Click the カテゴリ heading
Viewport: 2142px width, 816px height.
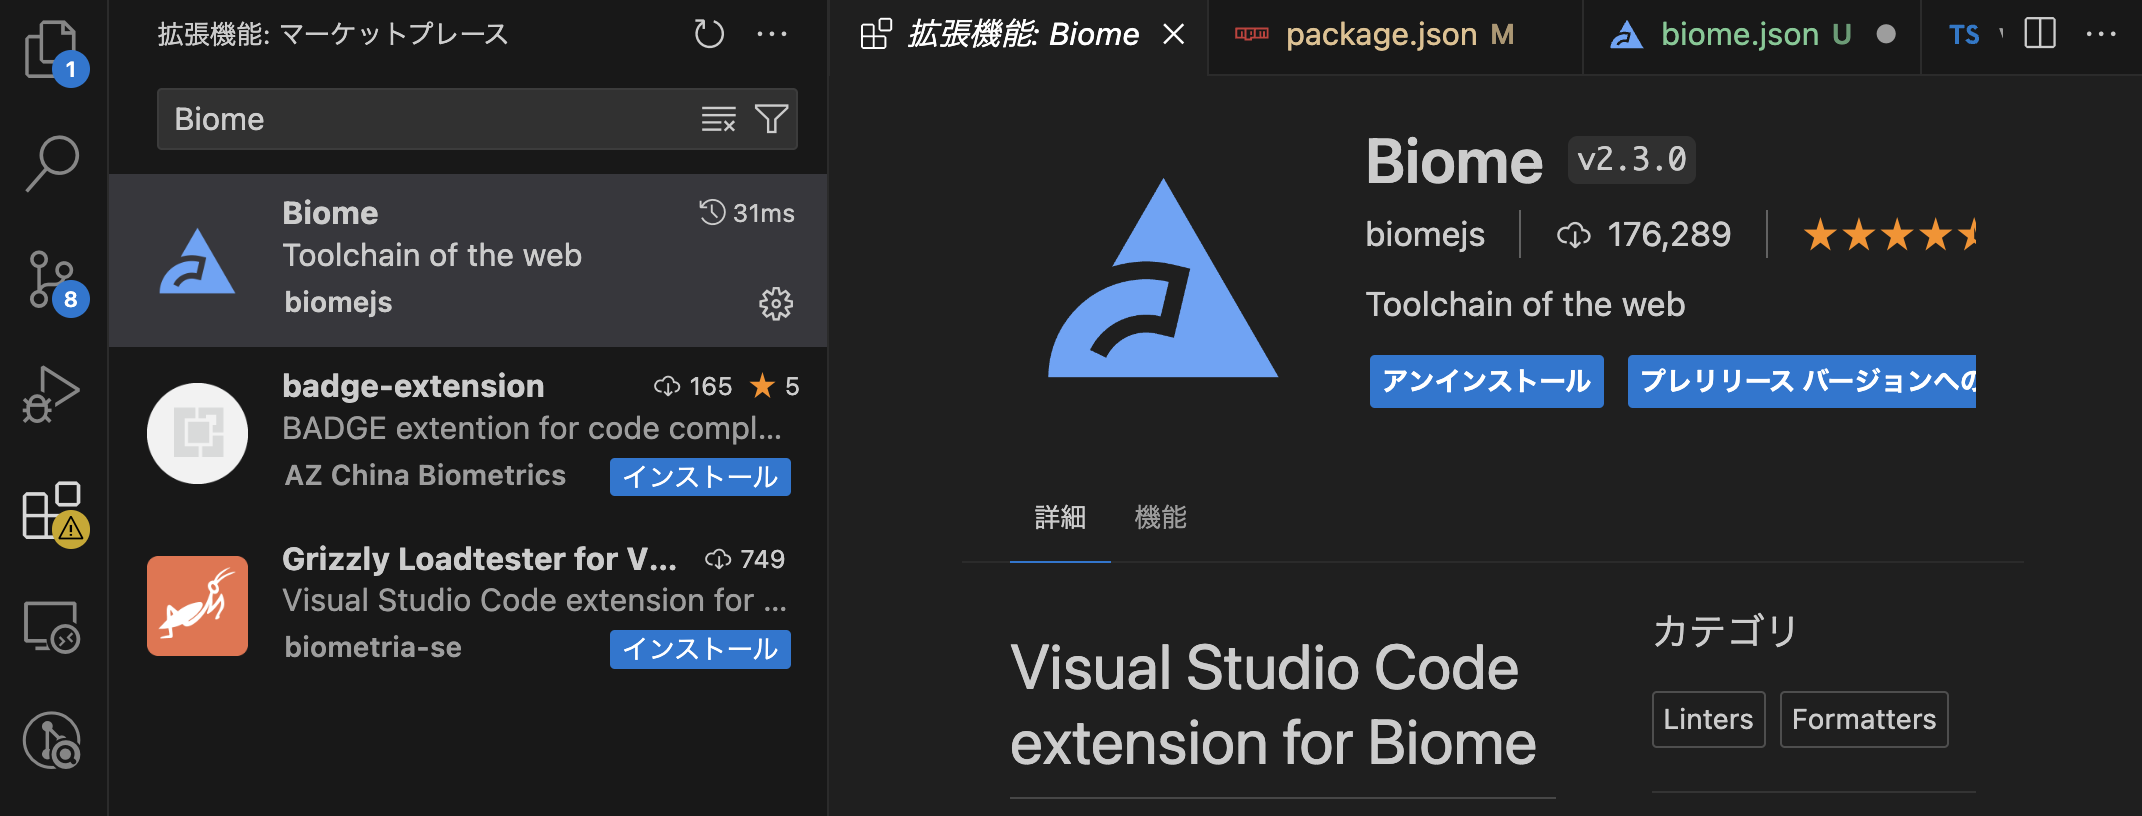(x=1725, y=631)
